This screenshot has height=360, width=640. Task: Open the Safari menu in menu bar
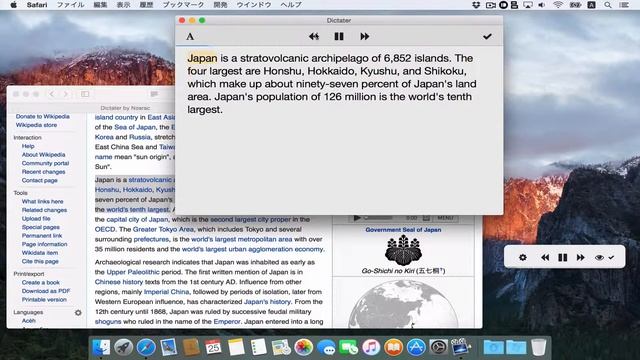[x=37, y=5]
